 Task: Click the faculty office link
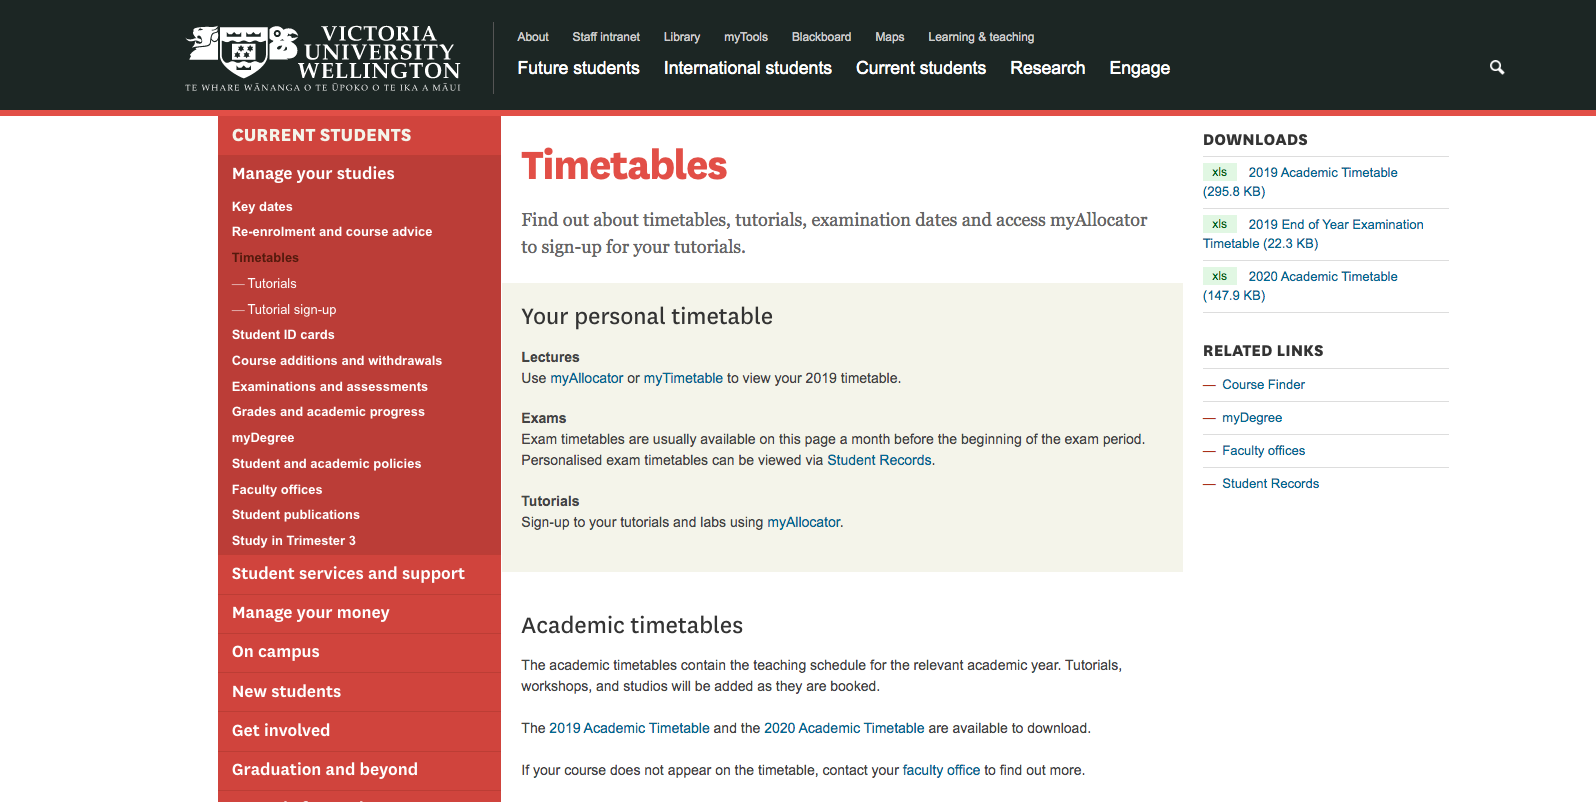coord(941,770)
